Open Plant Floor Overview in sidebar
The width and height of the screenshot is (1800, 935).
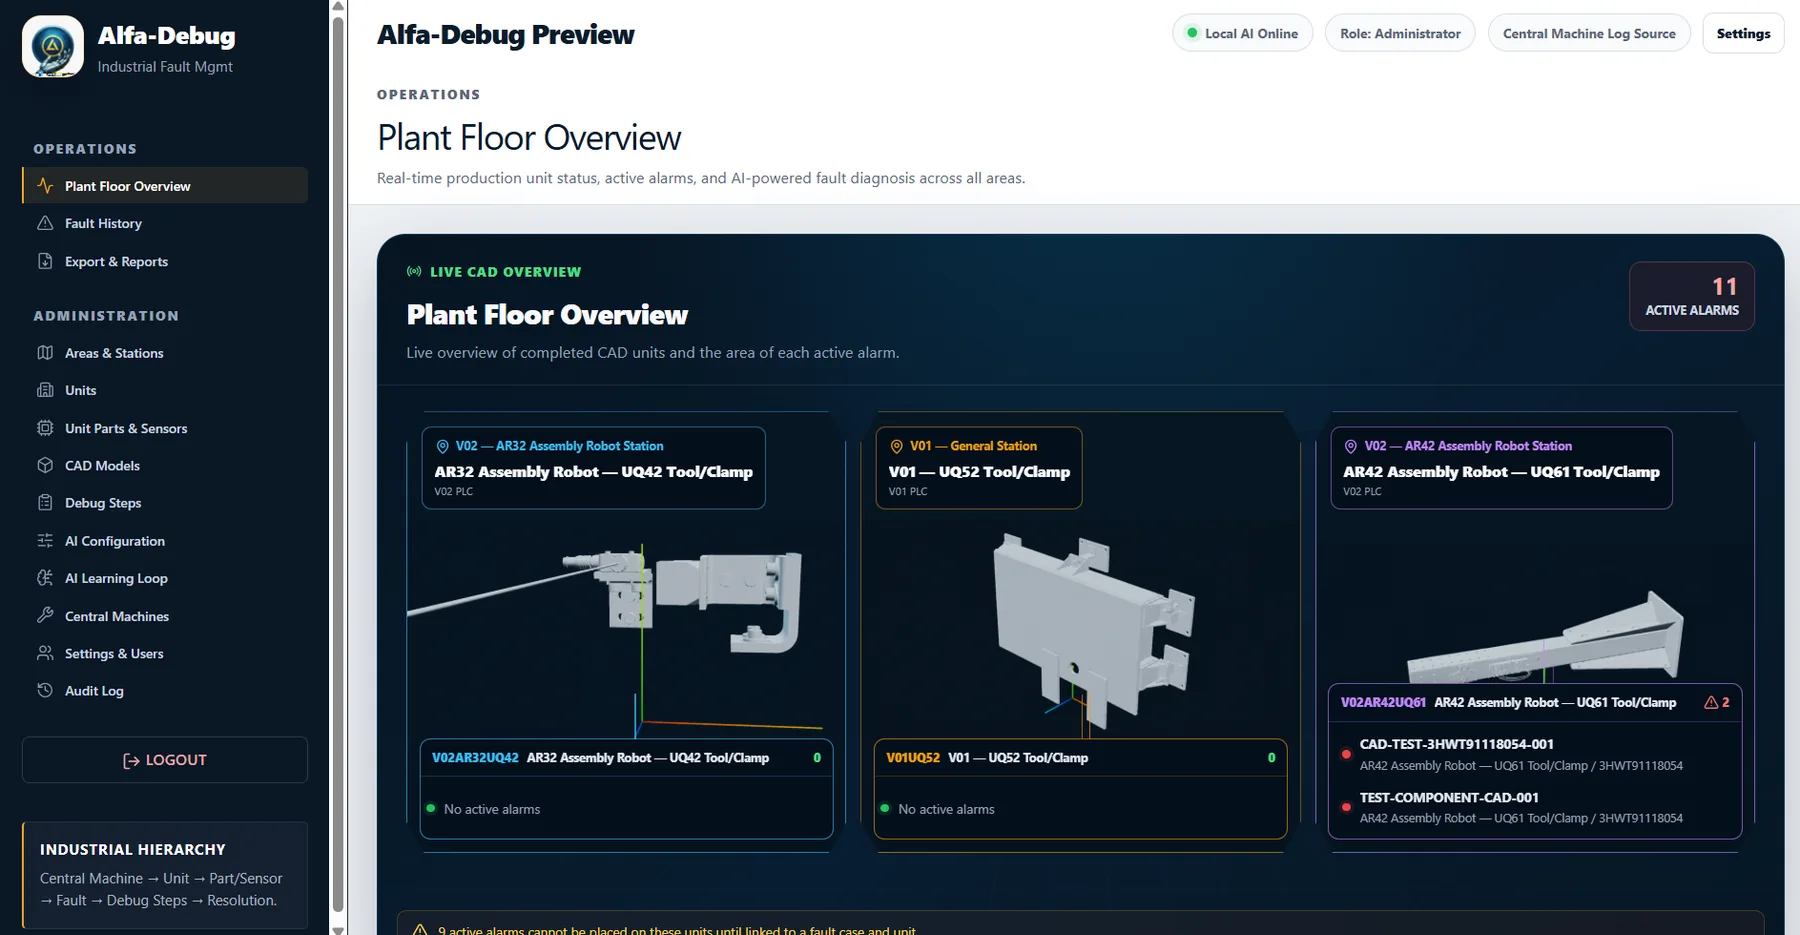[165, 186]
